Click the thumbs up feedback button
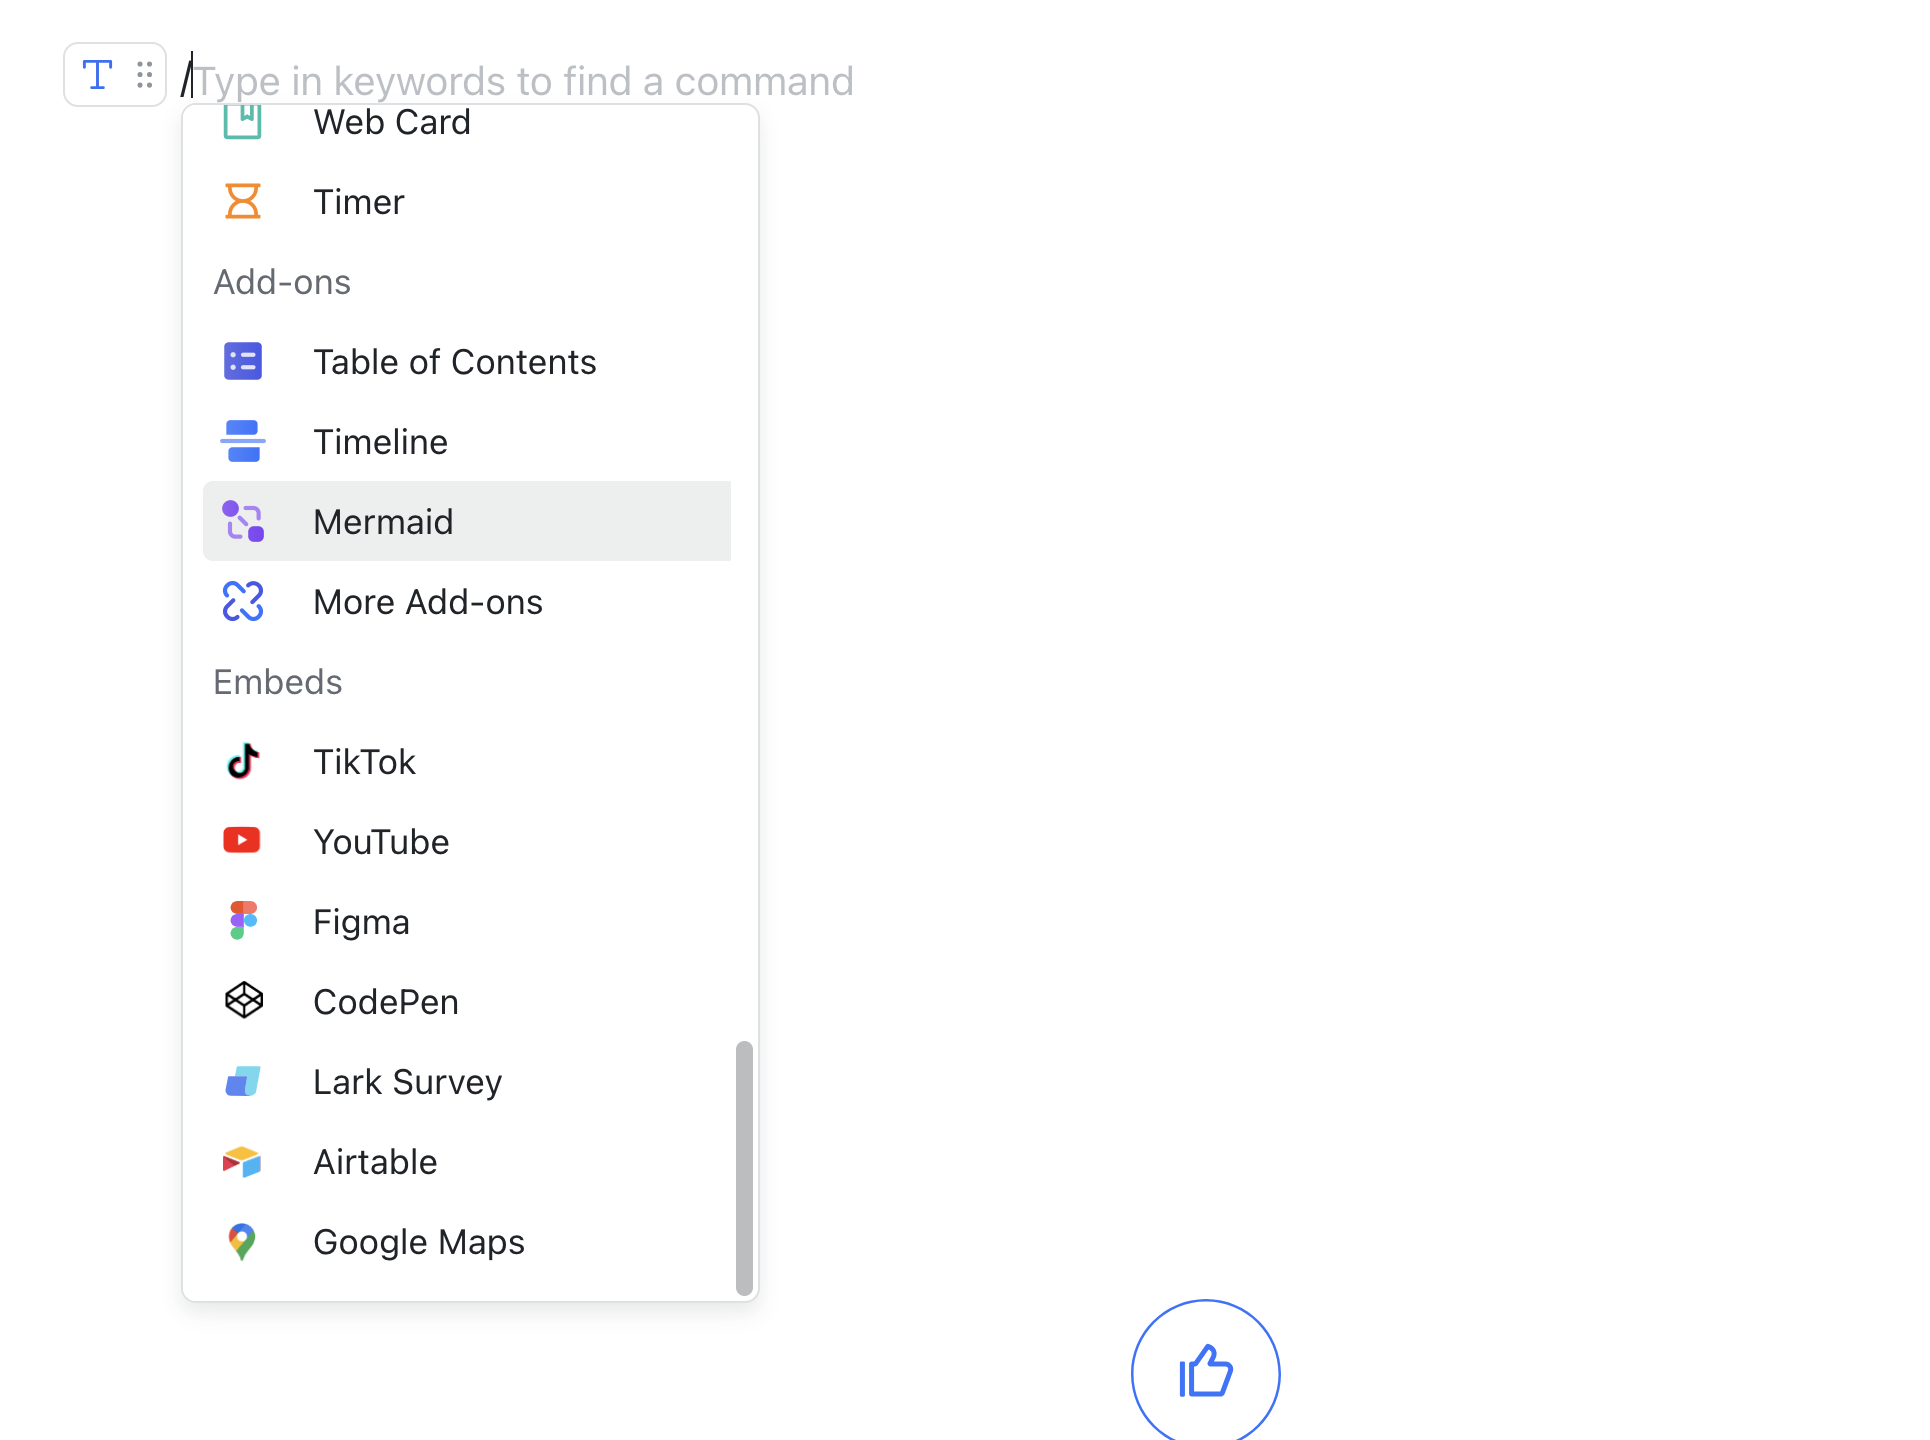The image size is (1930, 1440). pos(1204,1371)
